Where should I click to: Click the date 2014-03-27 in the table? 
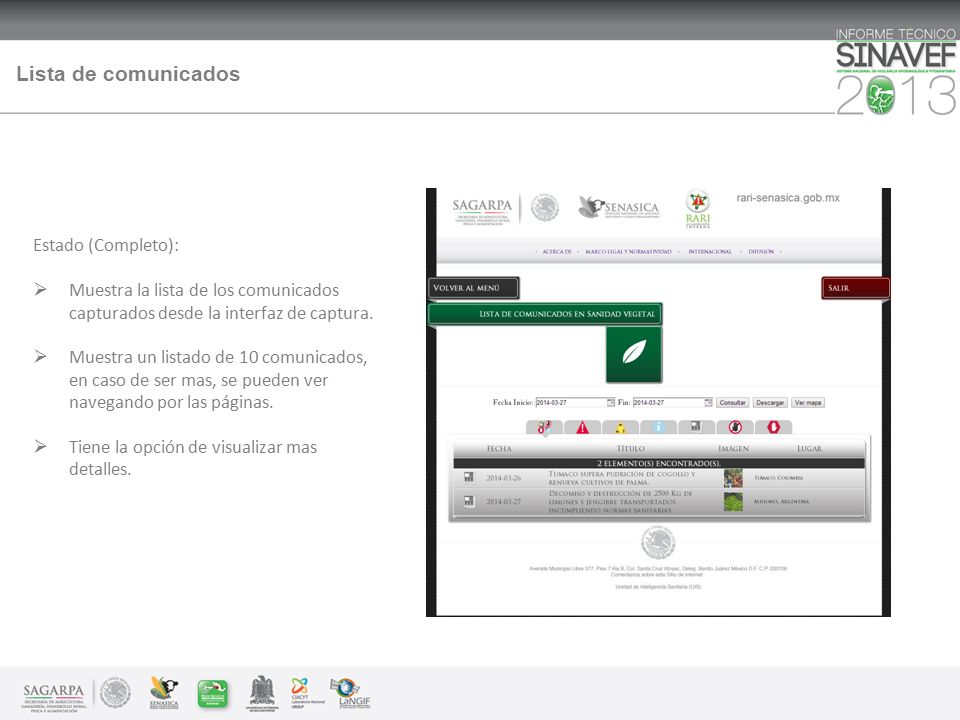click(503, 502)
